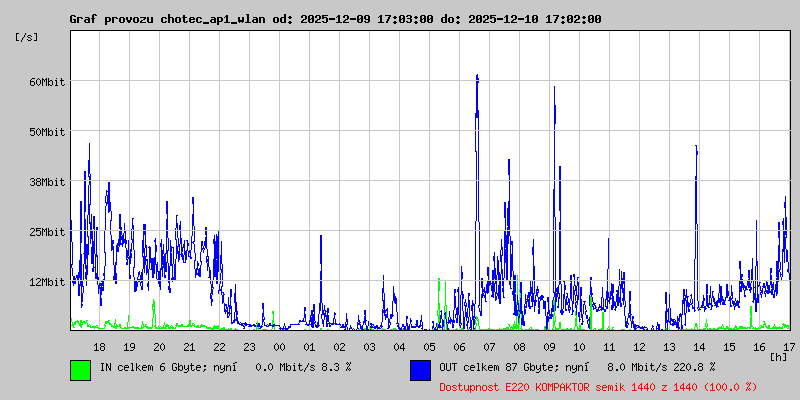Click the hour label 00 on x-axis
Screen dimensions: 800x400
pos(280,347)
